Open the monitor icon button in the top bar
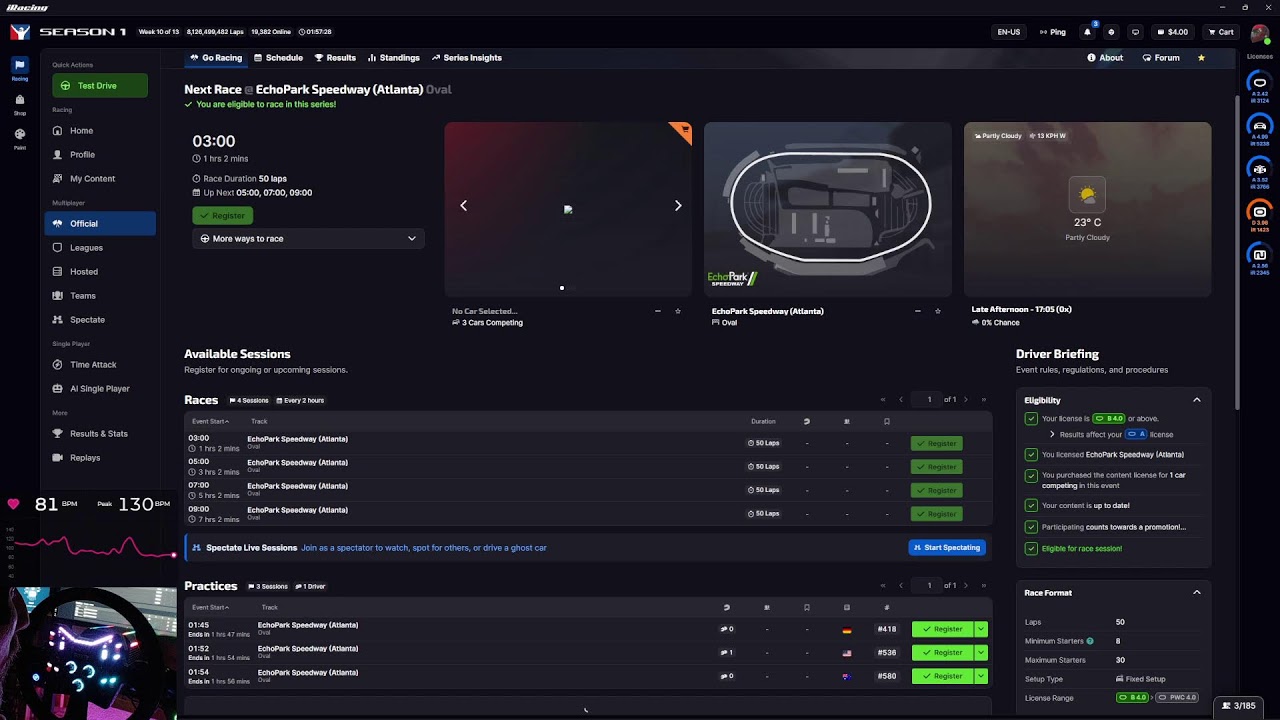1280x720 pixels. coord(1135,32)
